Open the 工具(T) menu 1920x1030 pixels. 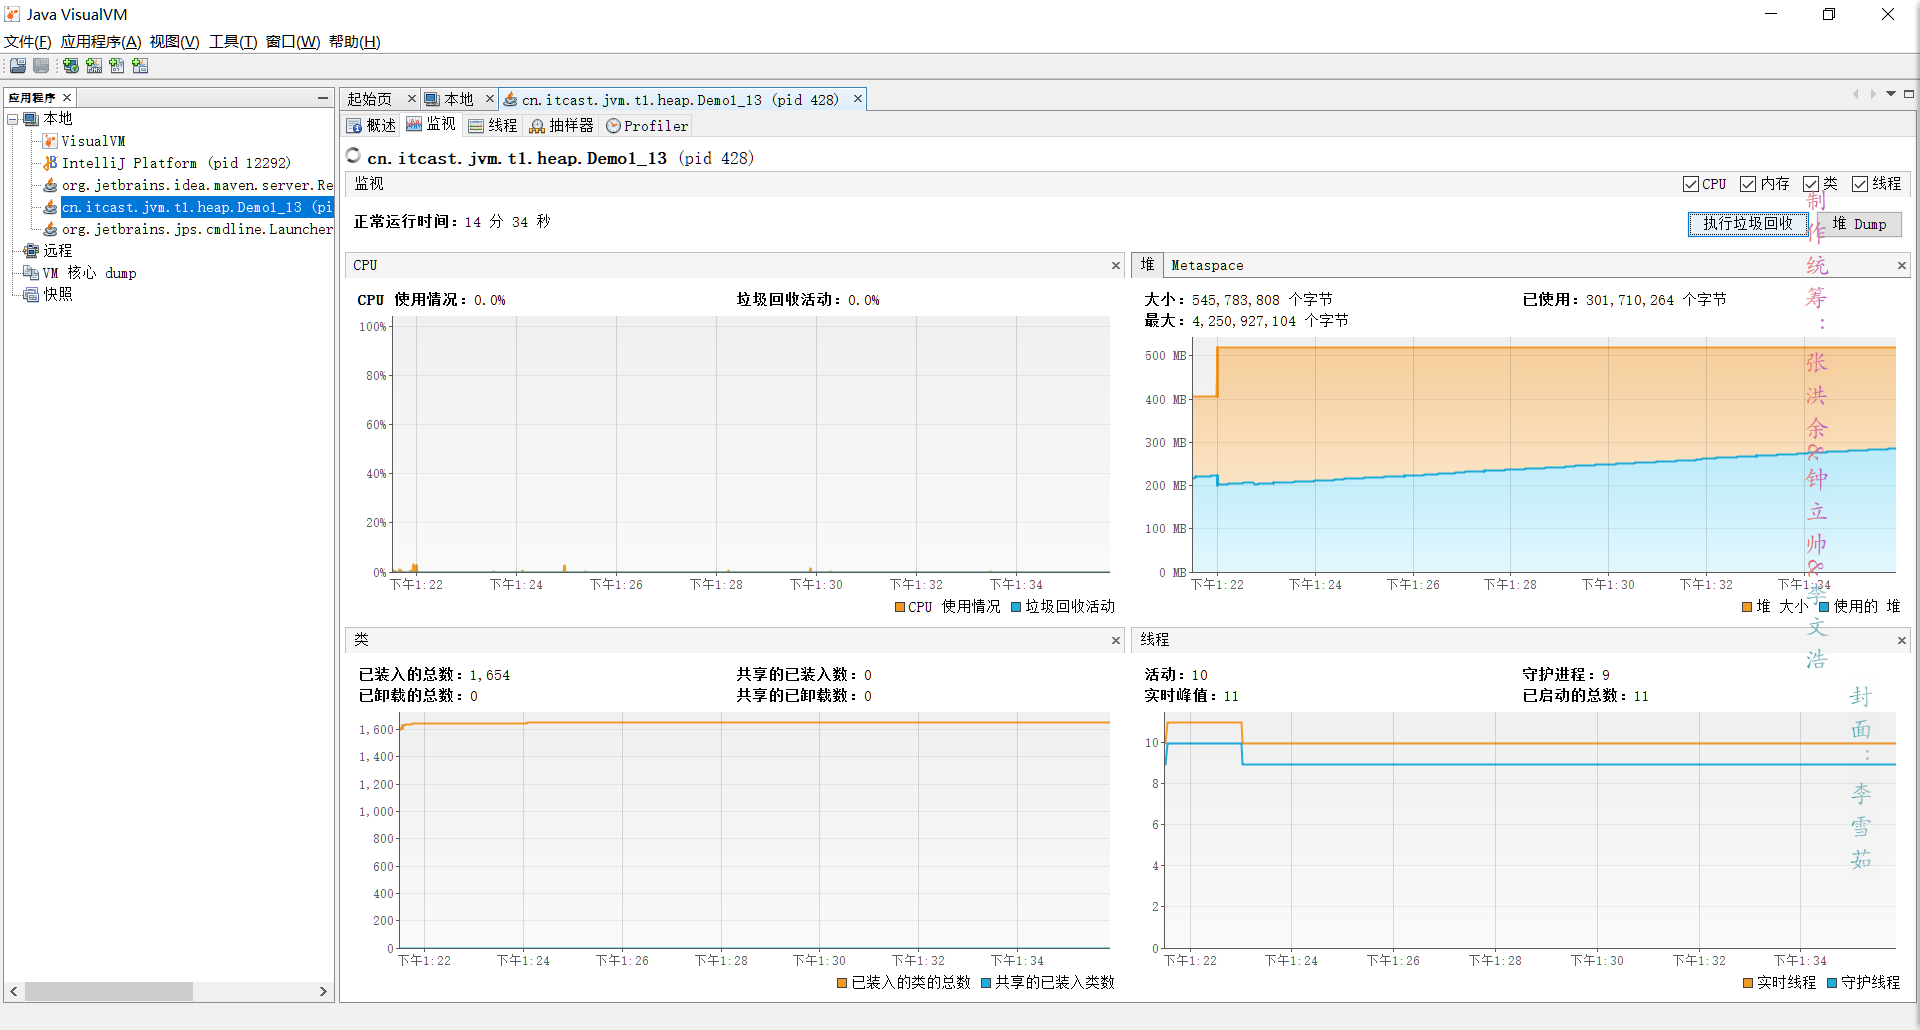pos(233,42)
